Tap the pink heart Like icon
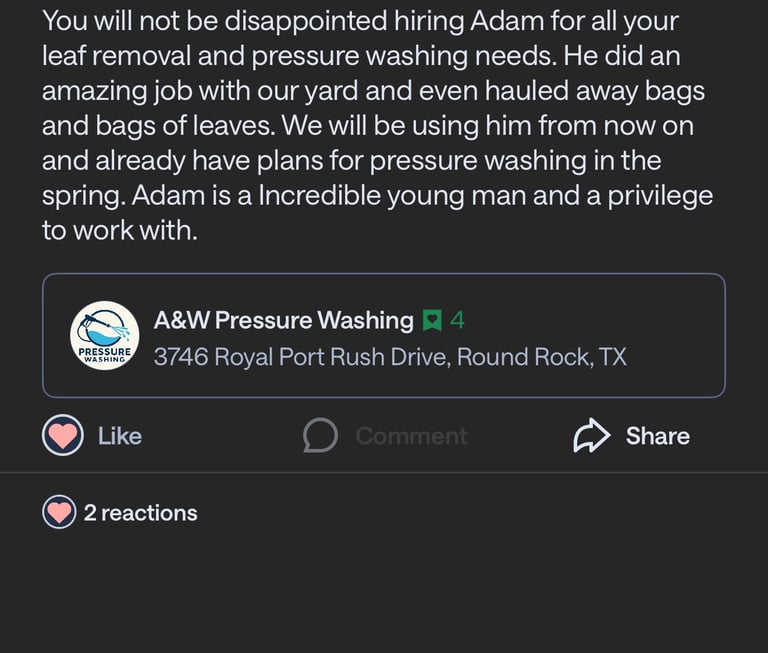 (63, 436)
